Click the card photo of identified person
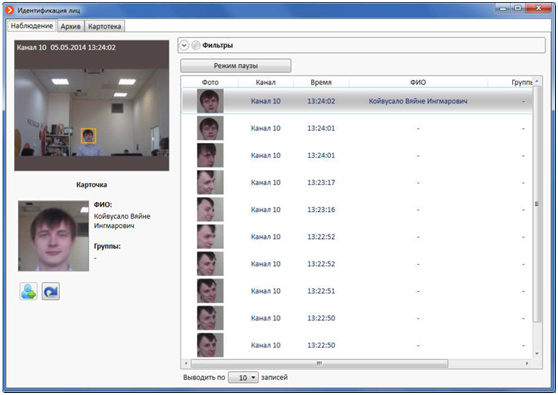The image size is (558, 395). coord(53,236)
